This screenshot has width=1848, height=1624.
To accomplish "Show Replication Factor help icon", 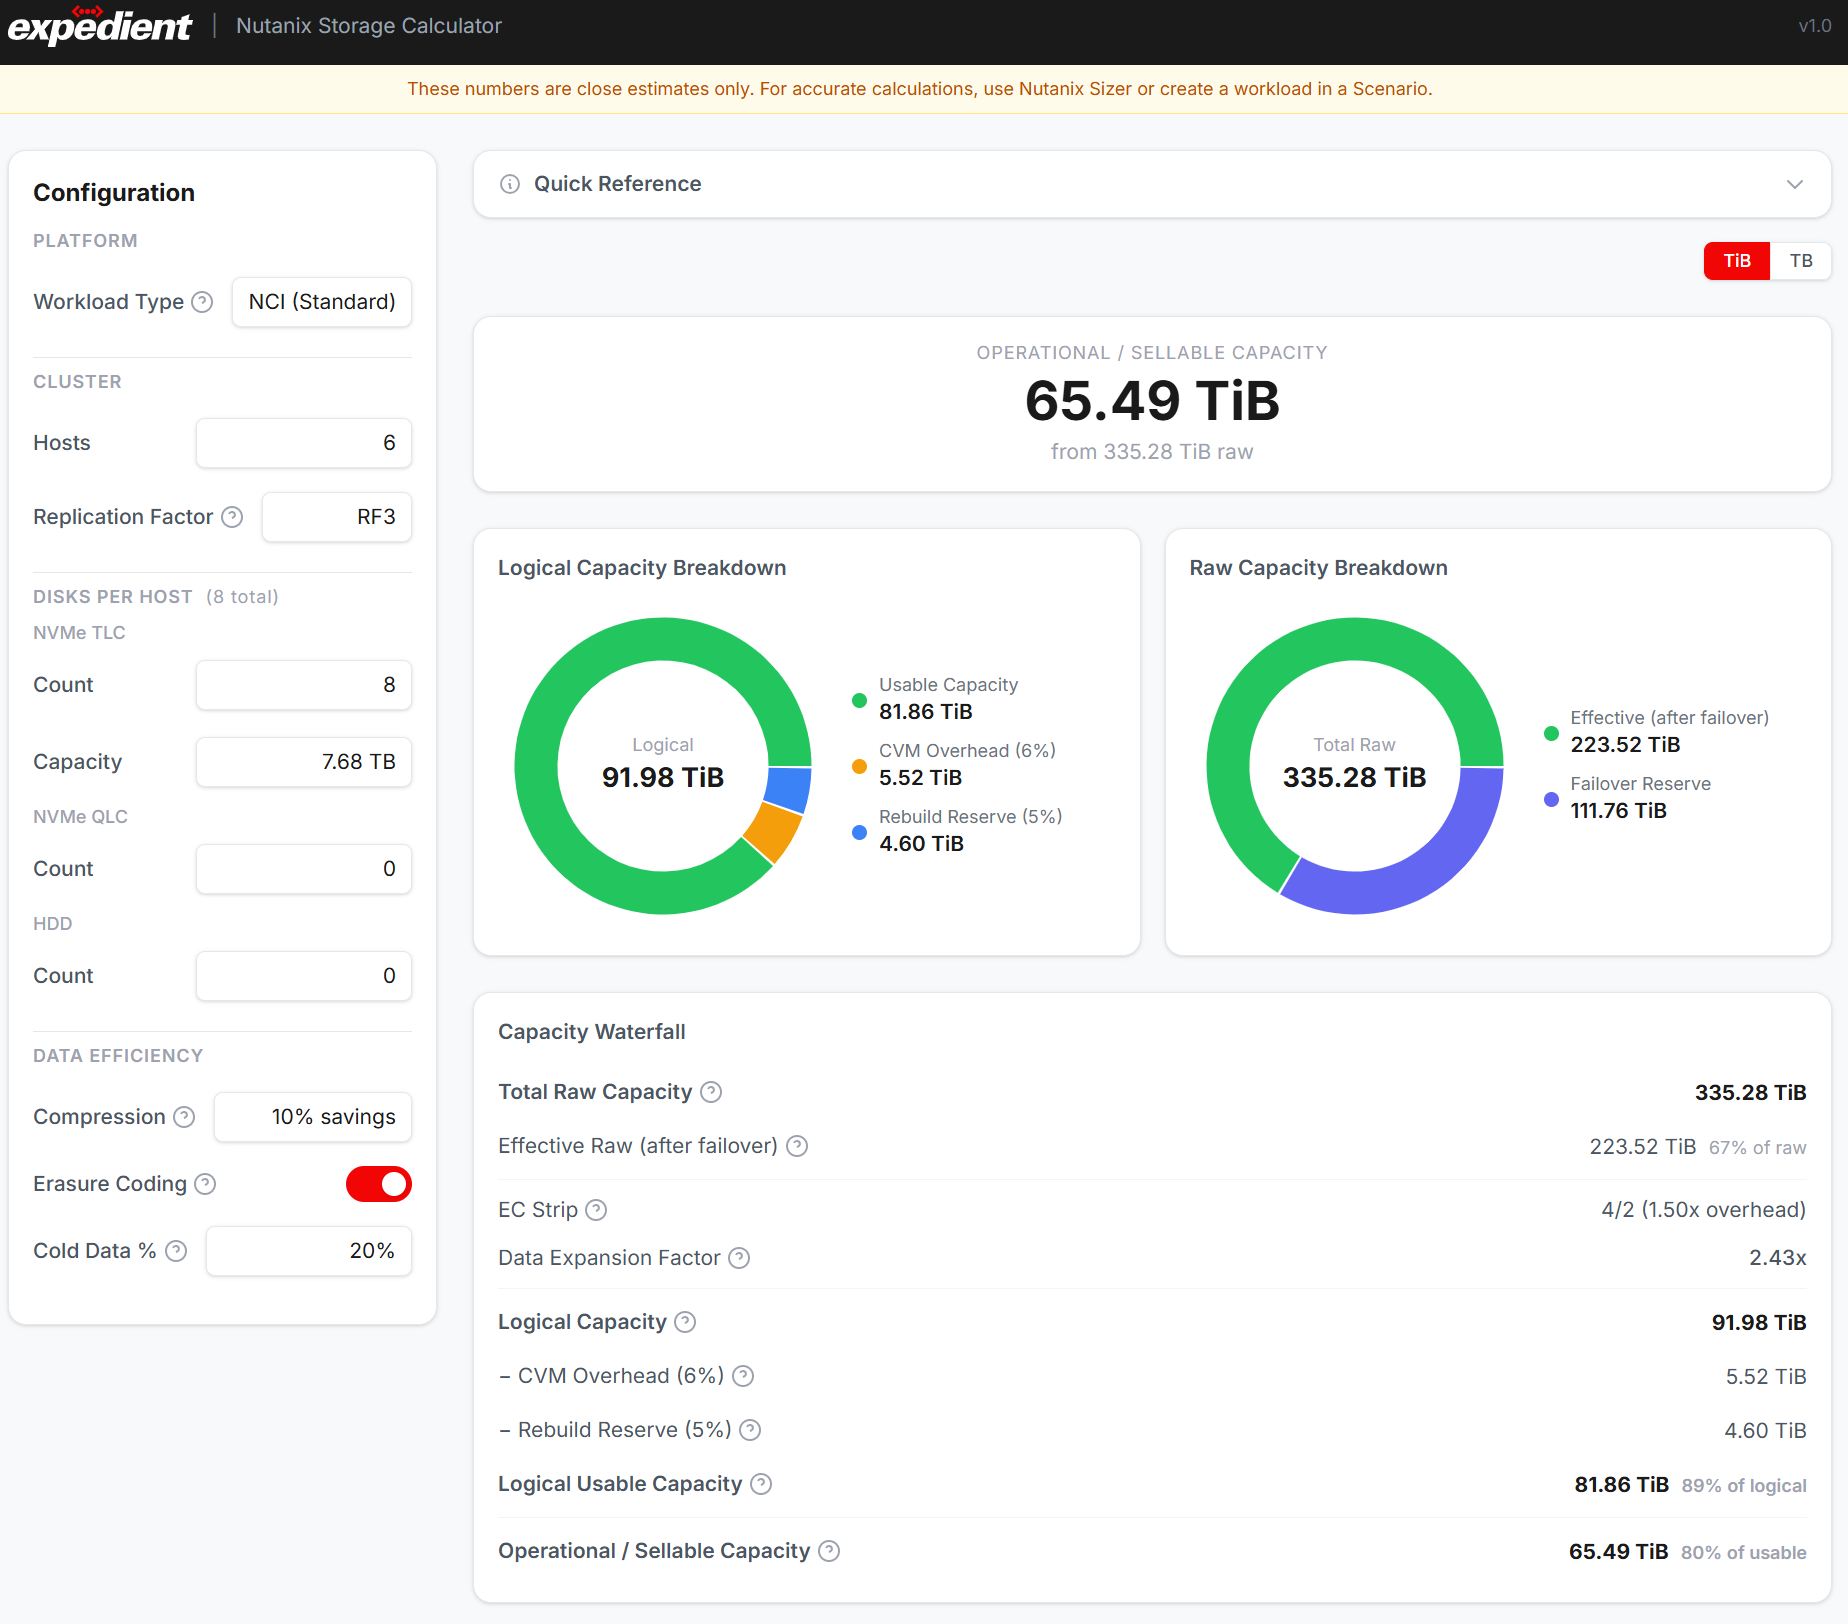I will coord(232,517).
